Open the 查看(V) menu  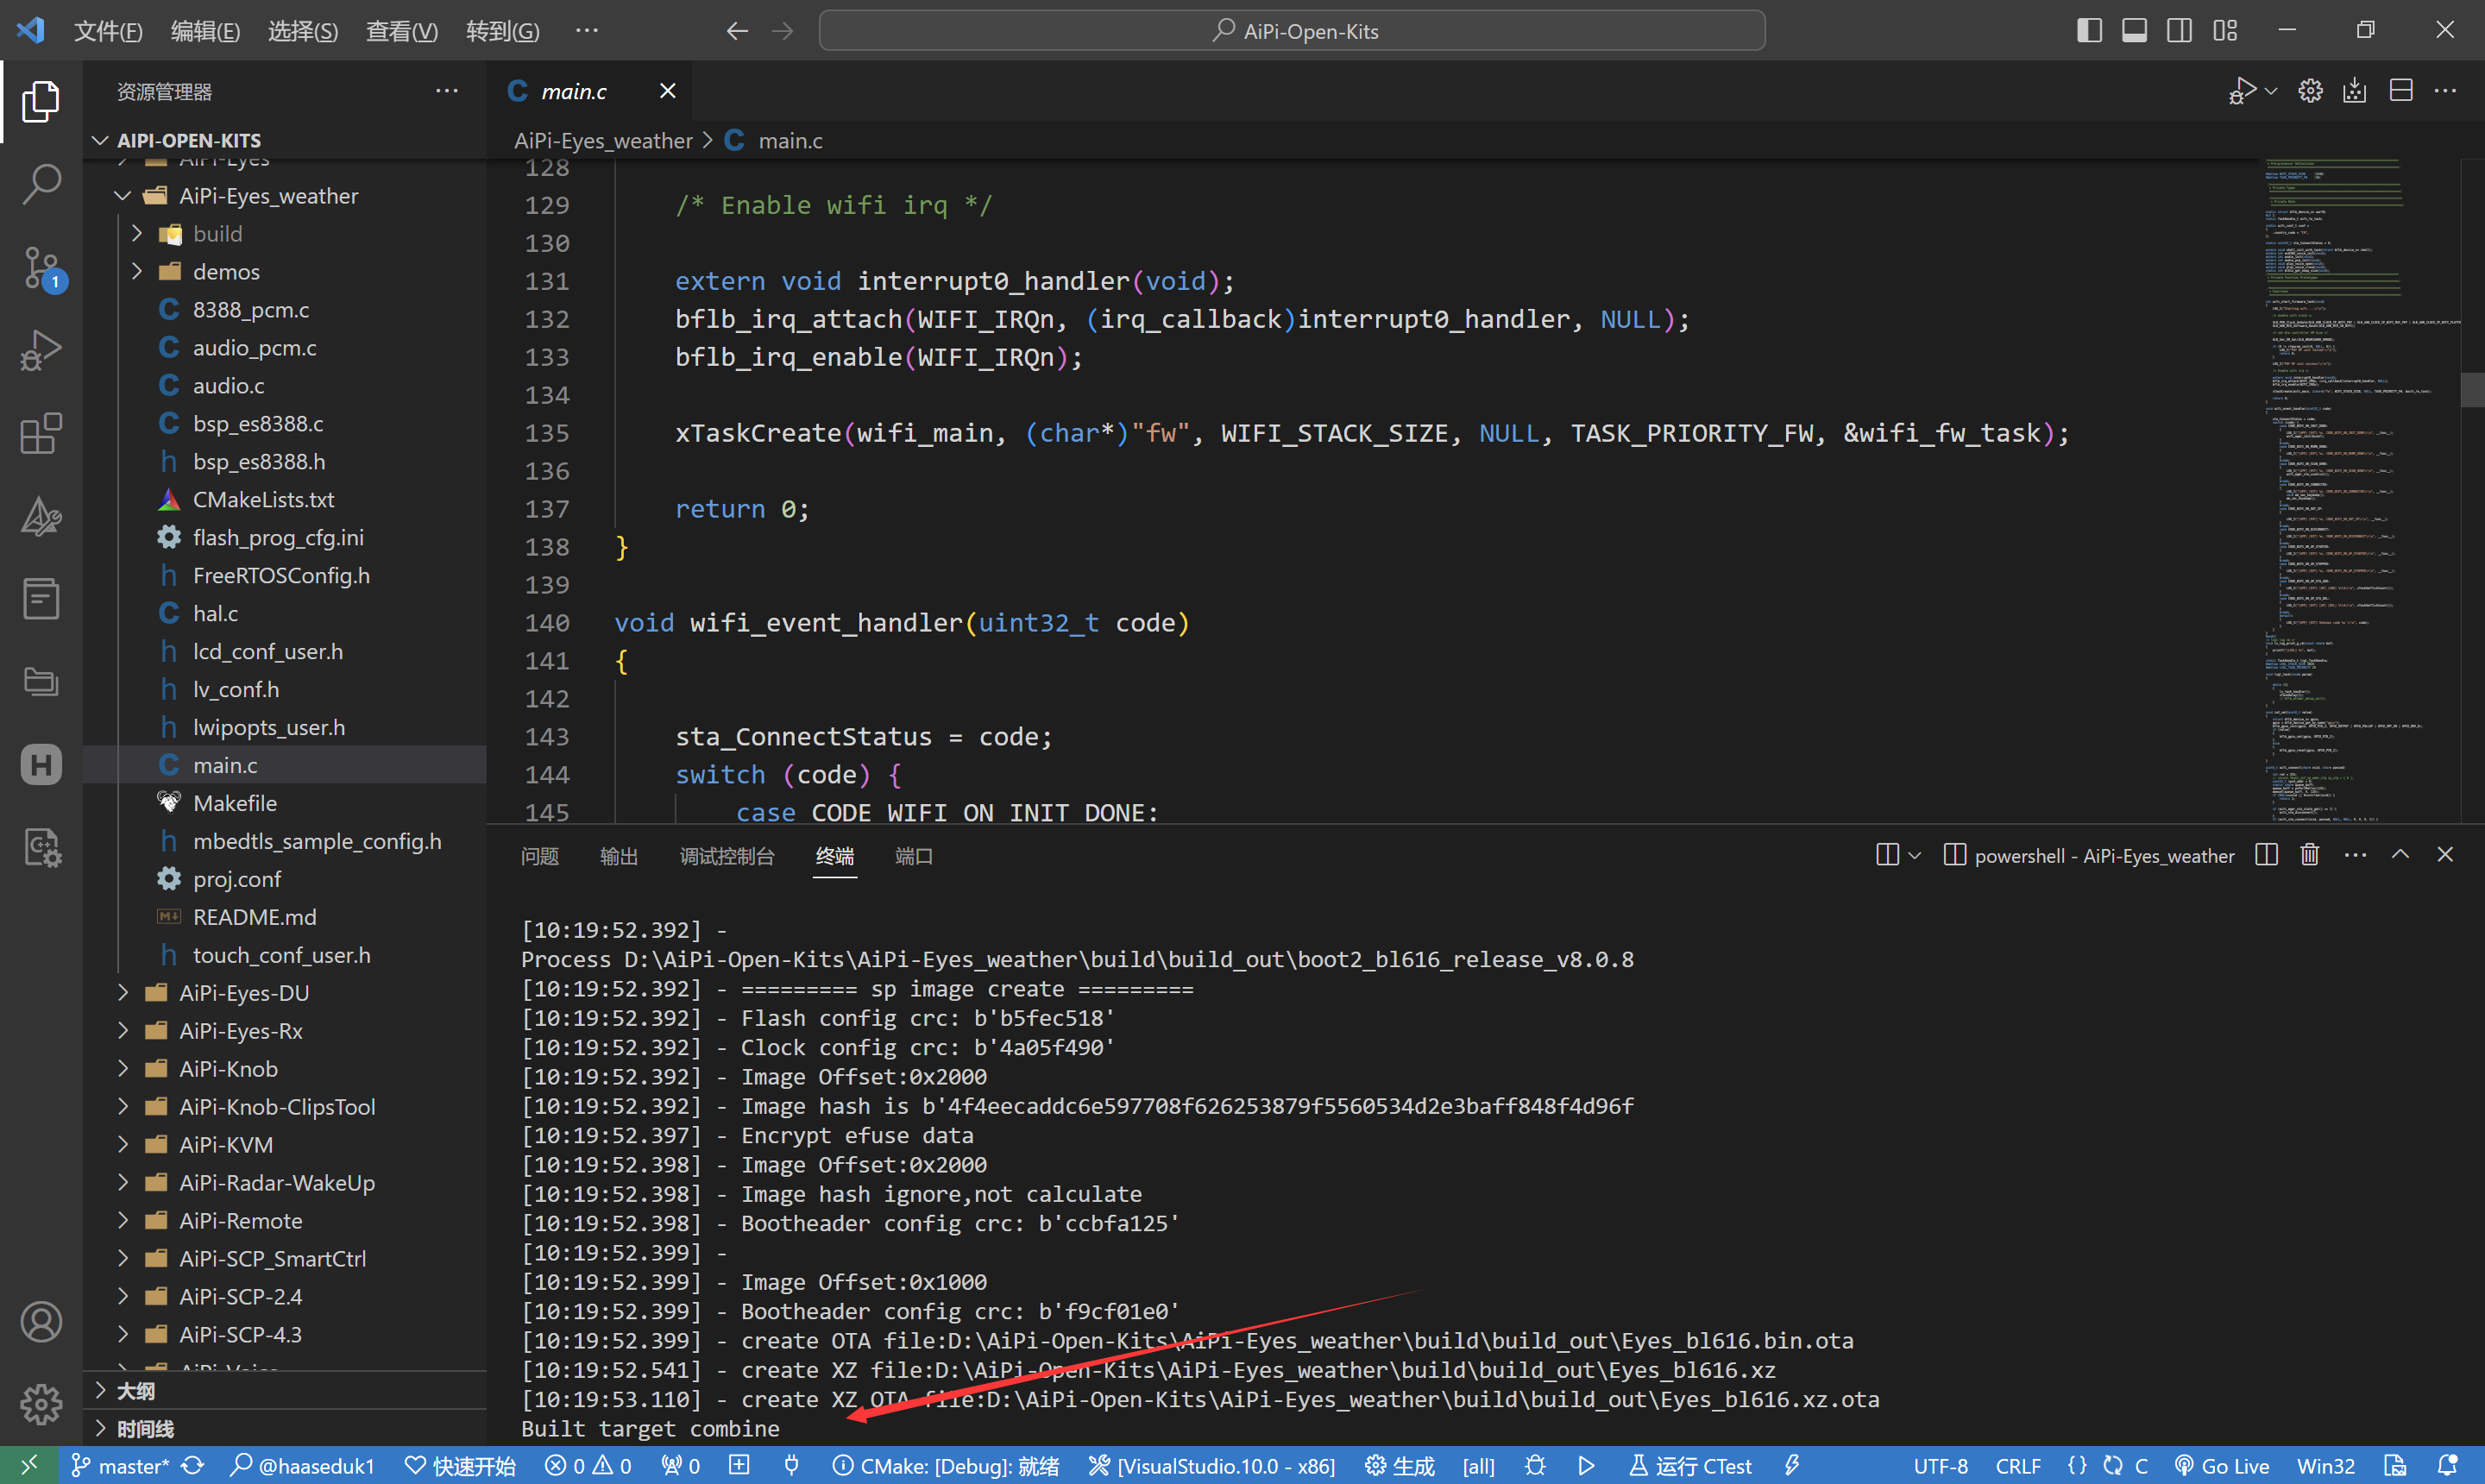(401, 31)
